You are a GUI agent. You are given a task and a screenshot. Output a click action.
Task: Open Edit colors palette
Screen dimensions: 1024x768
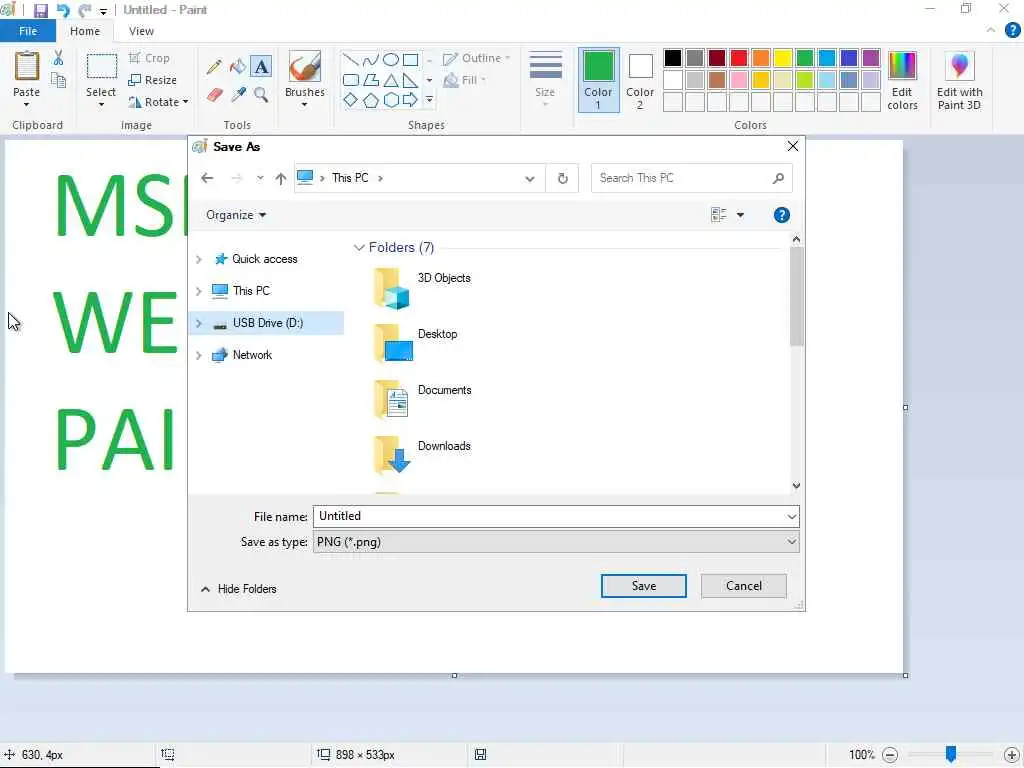pos(902,80)
